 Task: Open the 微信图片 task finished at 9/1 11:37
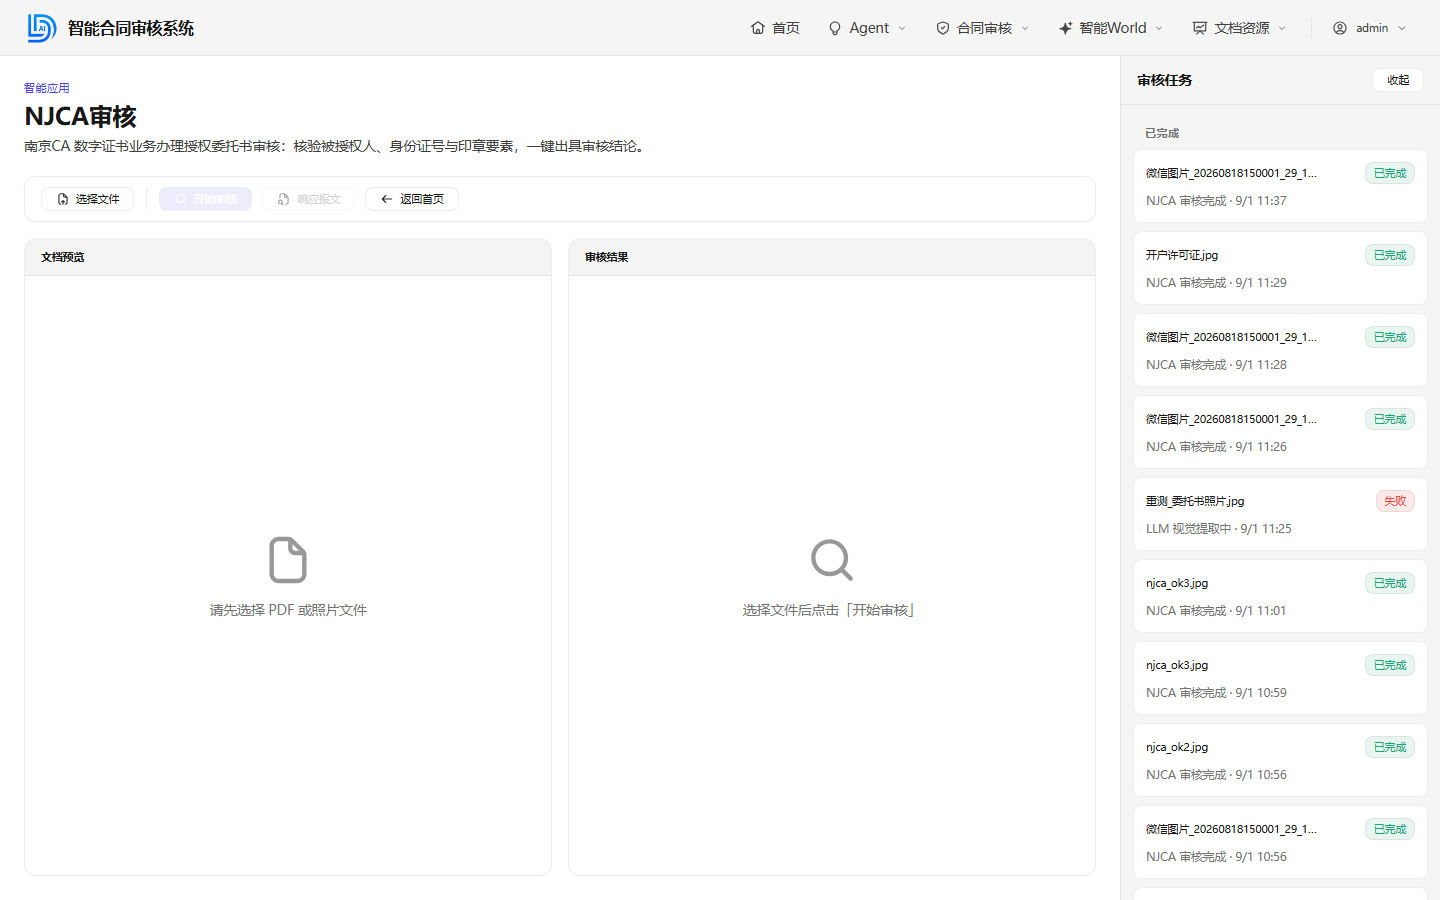click(x=1280, y=186)
